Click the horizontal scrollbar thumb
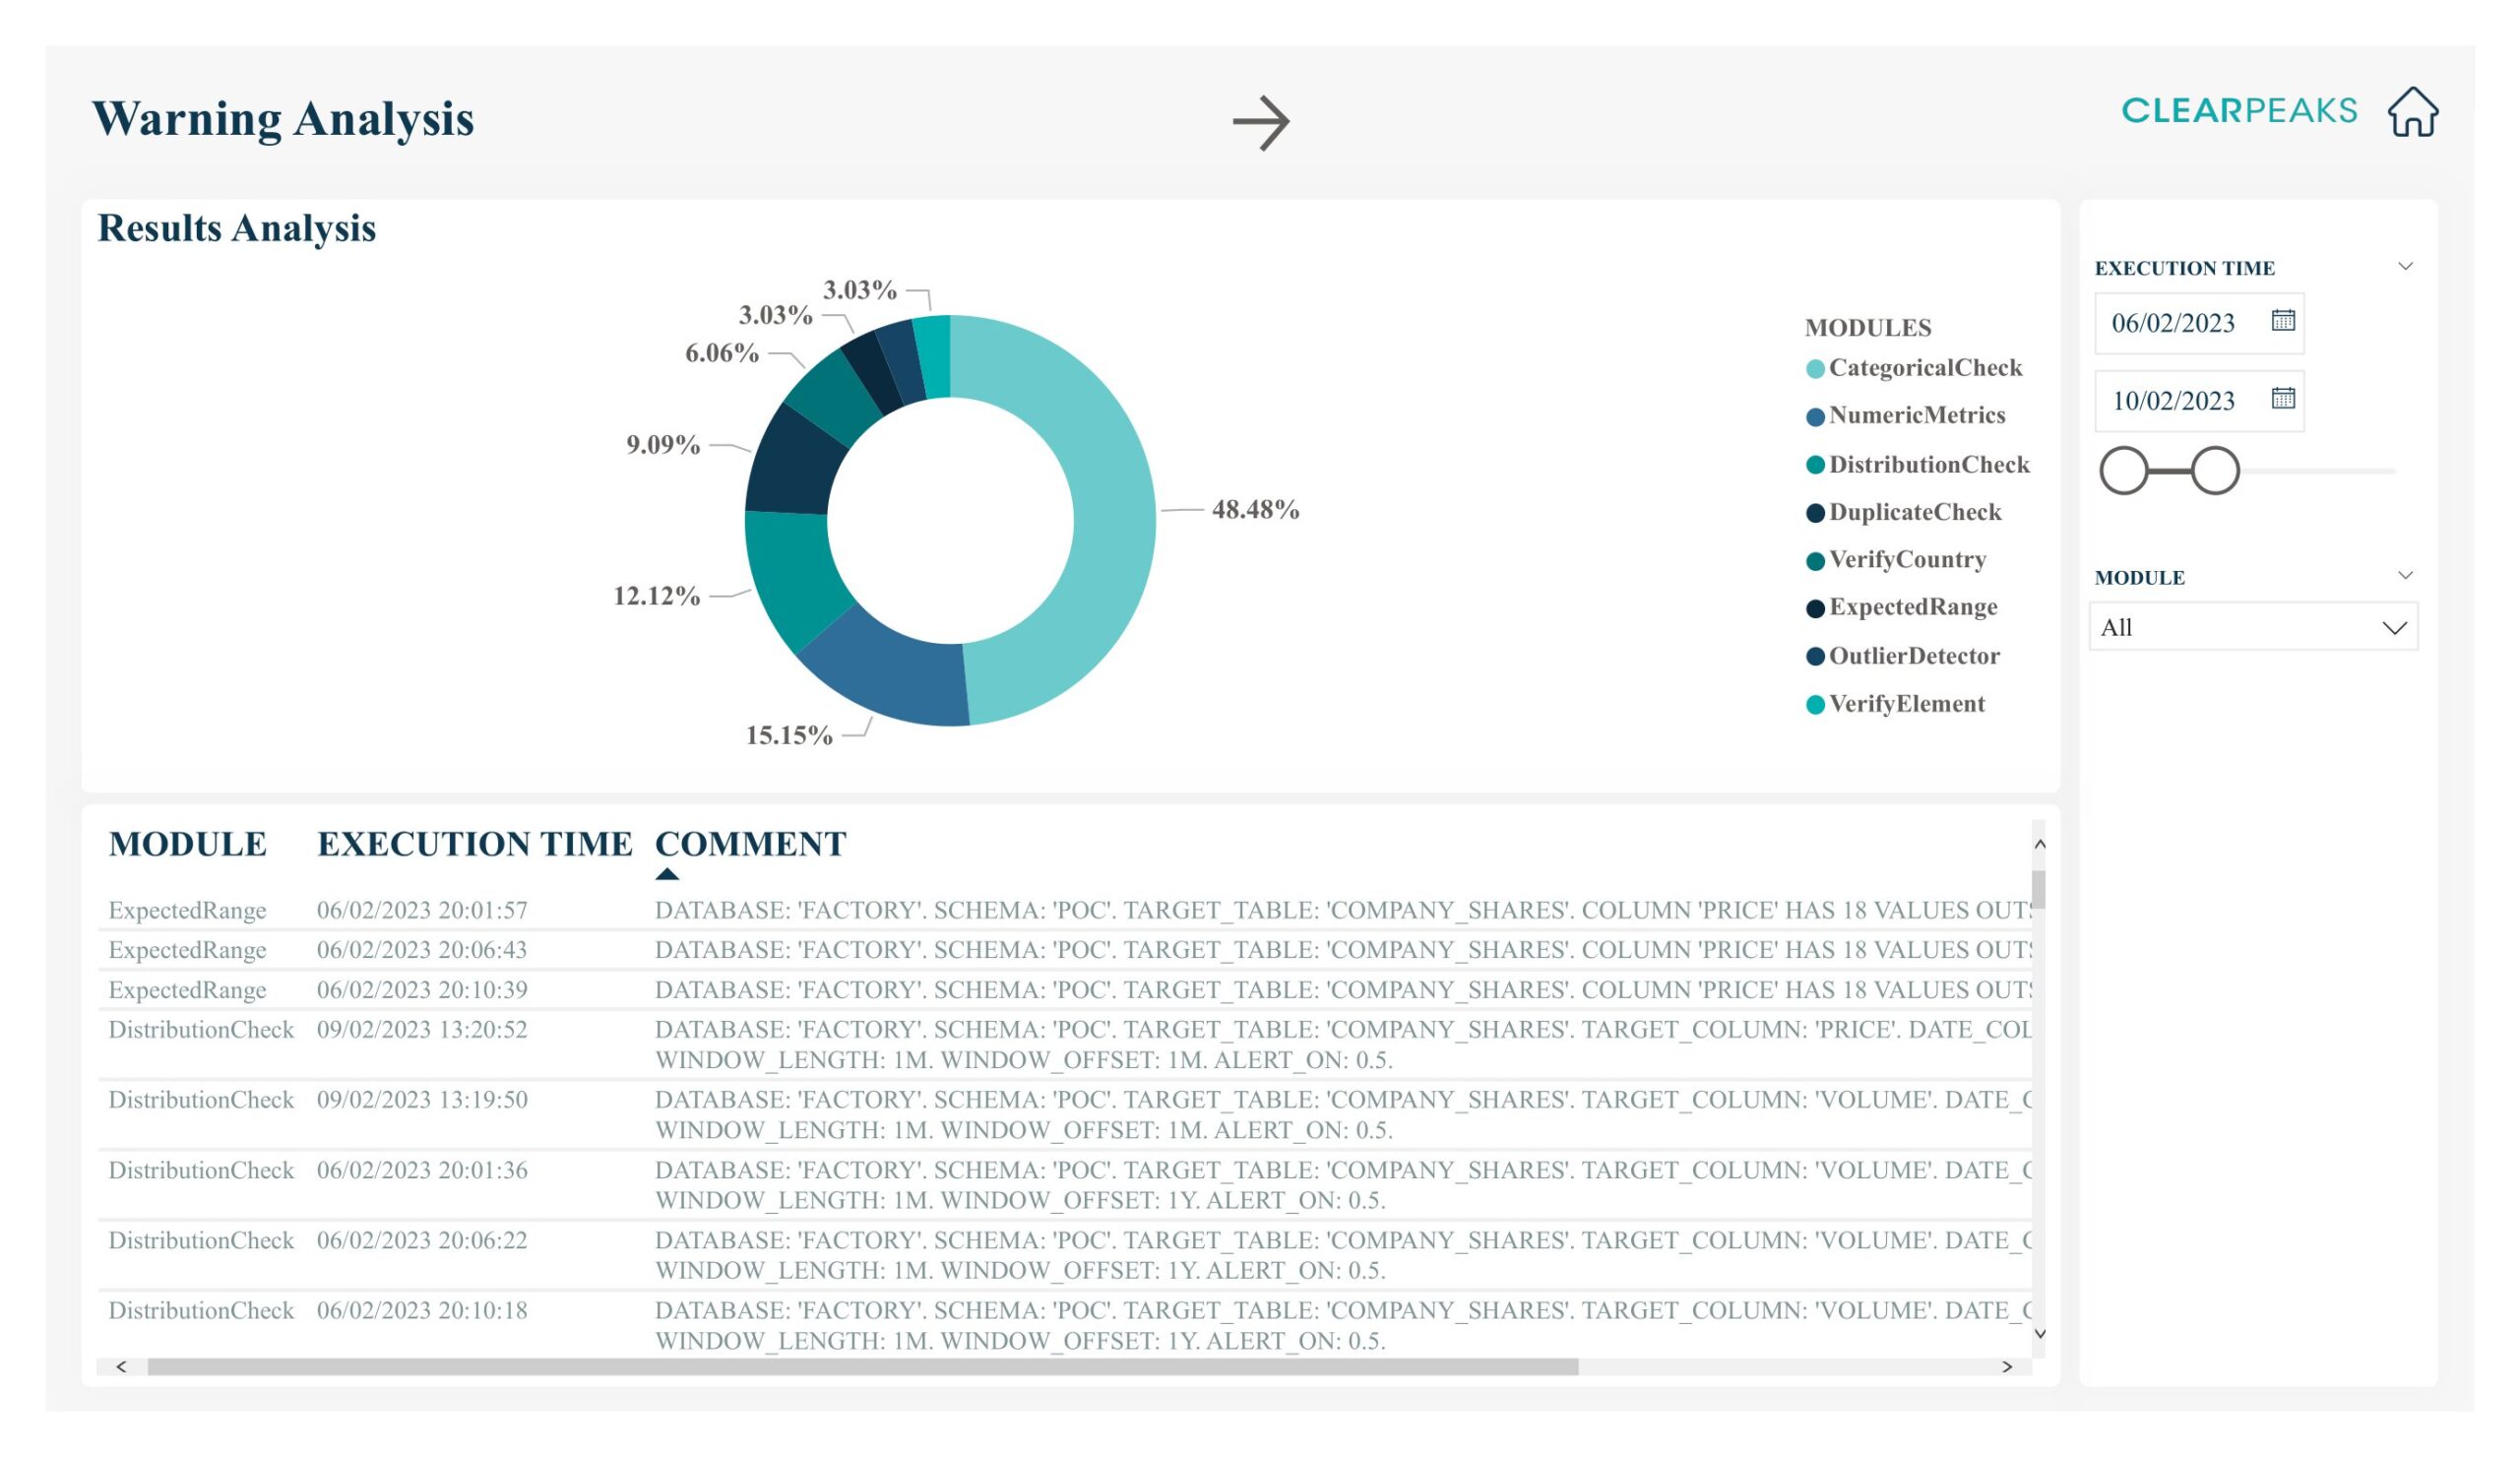This screenshot has height=1457, width=2520. point(862,1366)
